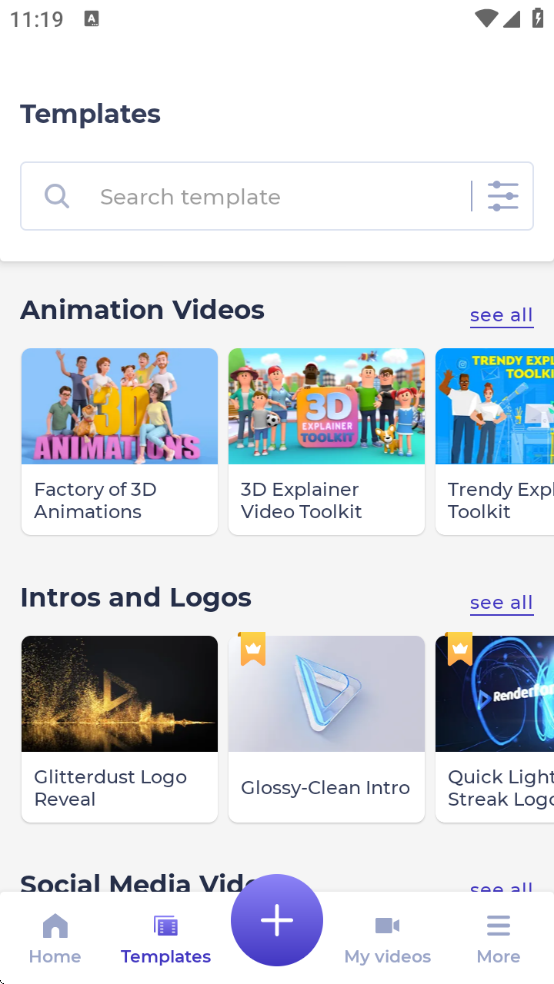Open Glitterdust Logo Reveal thumbnail

click(120, 693)
